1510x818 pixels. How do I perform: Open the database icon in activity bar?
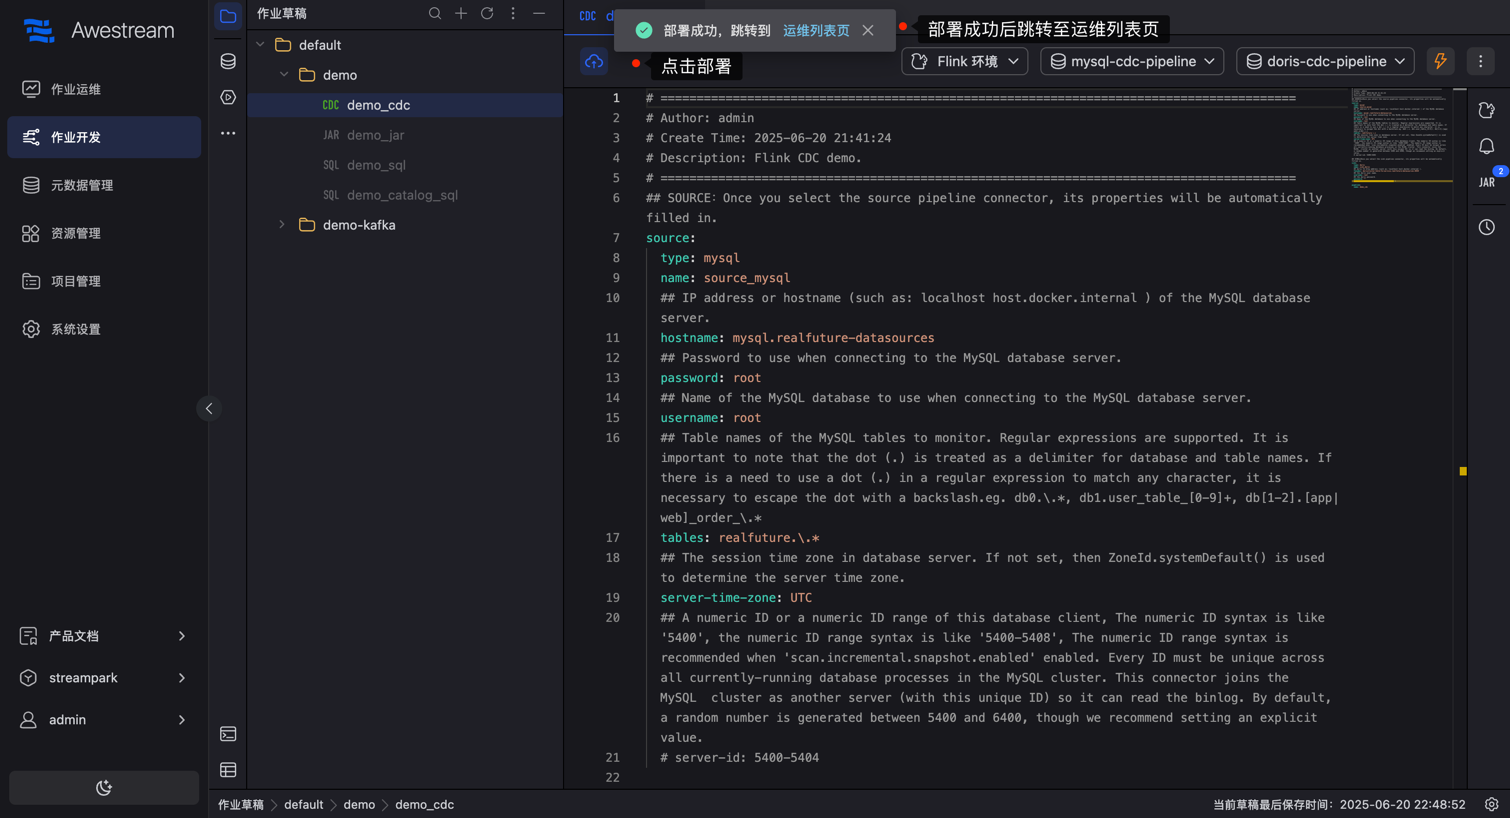228,61
